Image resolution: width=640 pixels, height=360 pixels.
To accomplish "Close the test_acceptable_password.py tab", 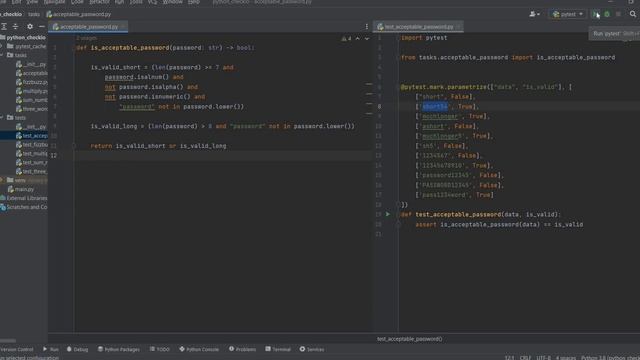I will point(458,27).
